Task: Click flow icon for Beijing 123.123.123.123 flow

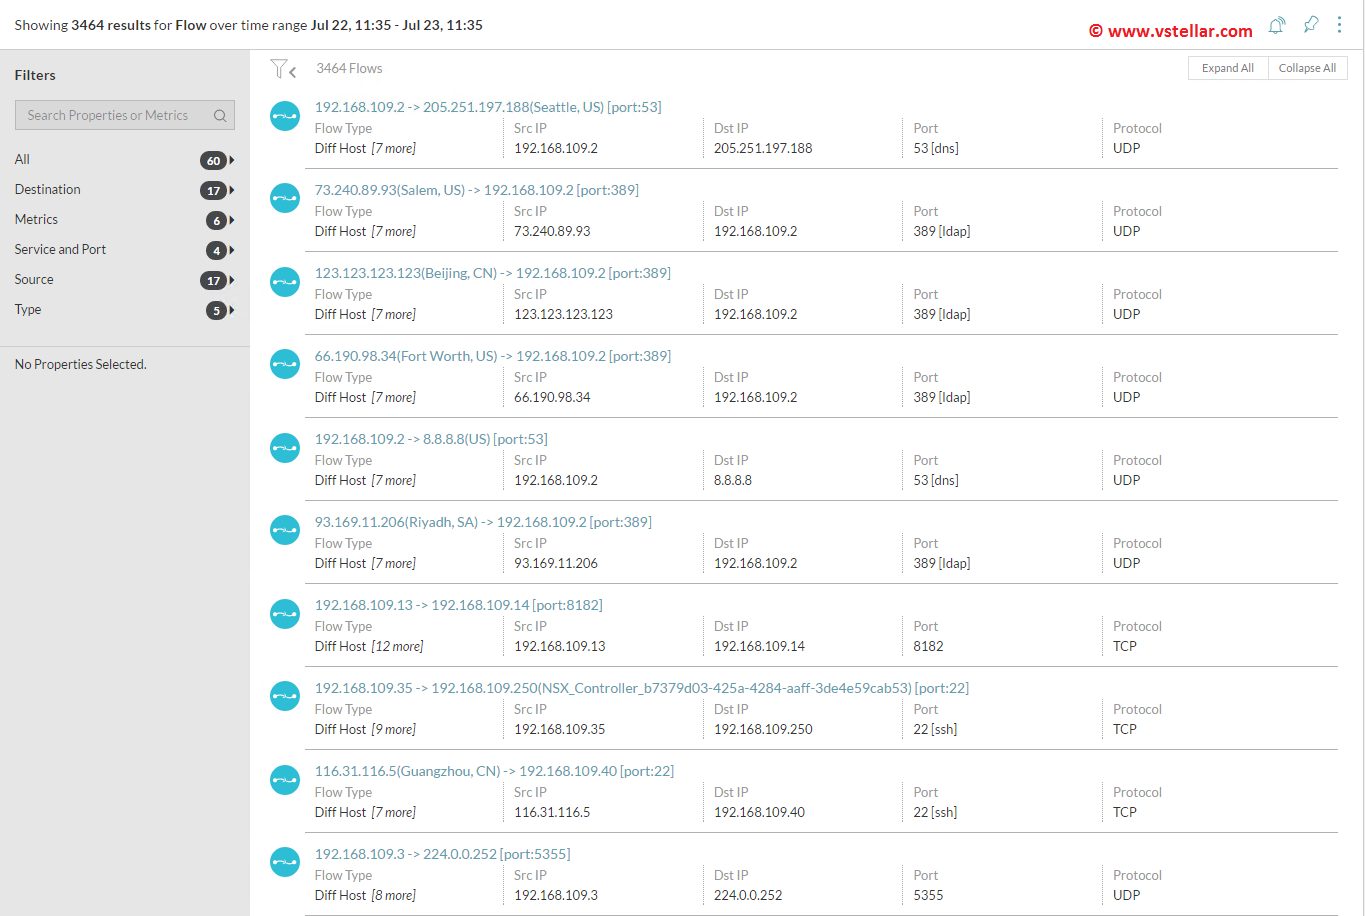Action: tap(285, 282)
